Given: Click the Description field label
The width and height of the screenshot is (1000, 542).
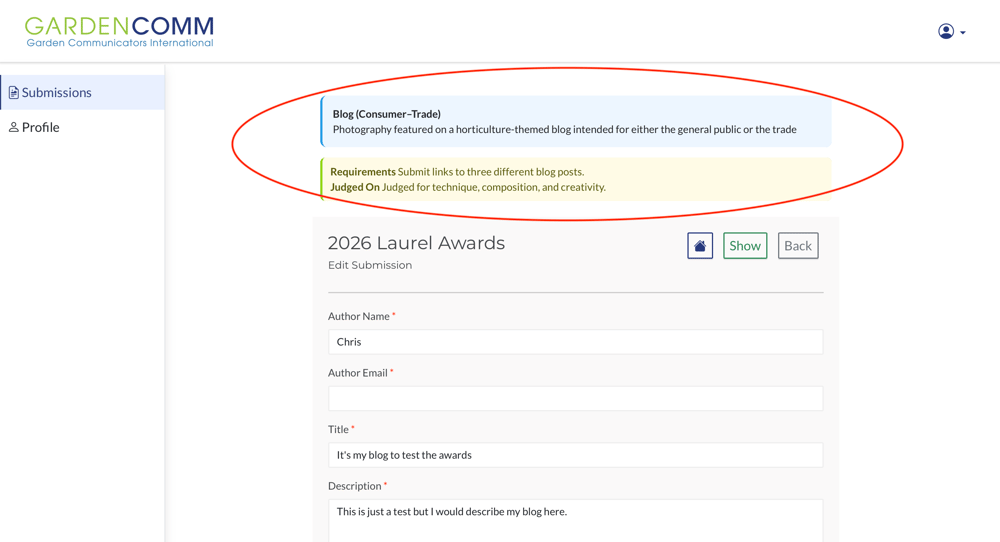Looking at the screenshot, I should pyautogui.click(x=354, y=486).
